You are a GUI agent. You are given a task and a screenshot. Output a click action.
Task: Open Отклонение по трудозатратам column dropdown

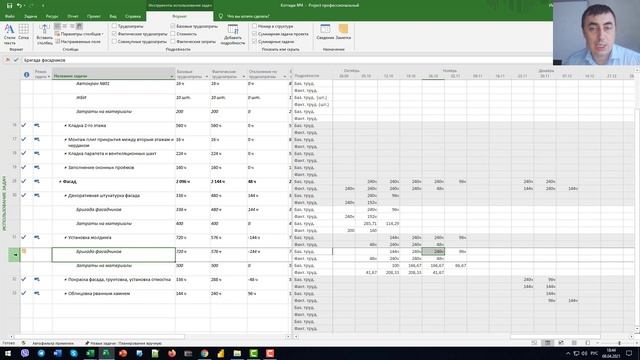tap(285, 76)
